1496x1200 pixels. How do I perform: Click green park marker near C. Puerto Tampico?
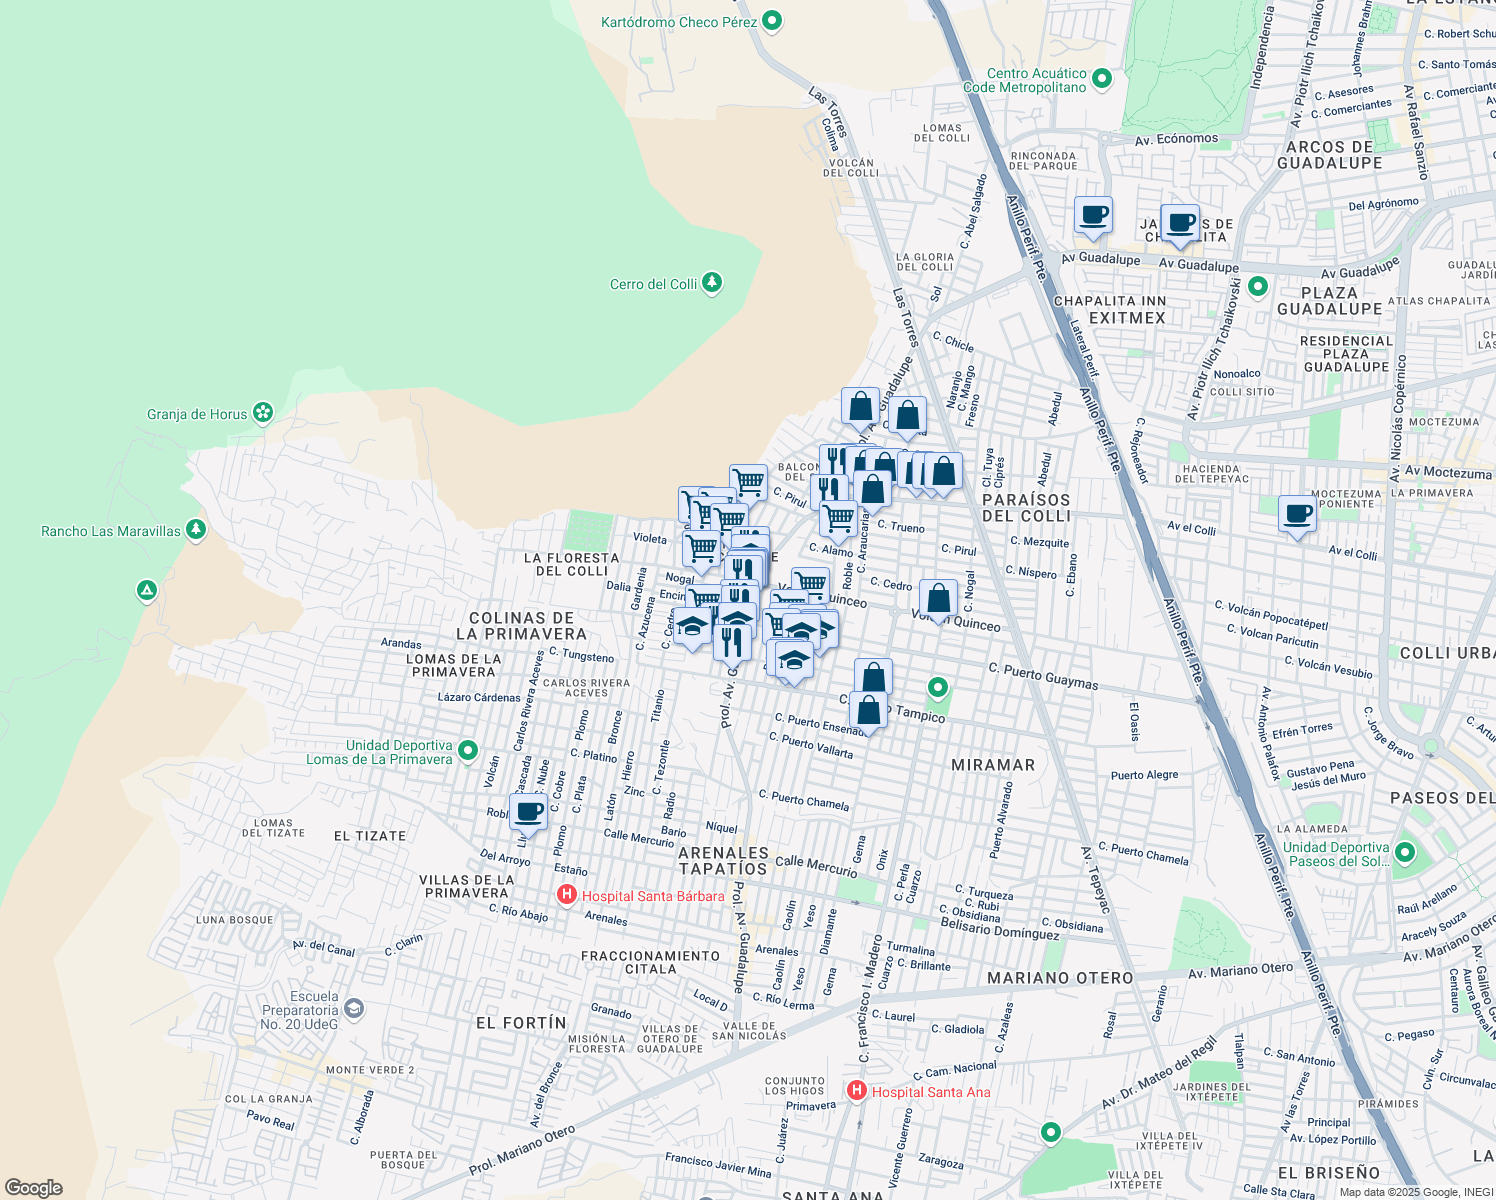click(x=938, y=687)
